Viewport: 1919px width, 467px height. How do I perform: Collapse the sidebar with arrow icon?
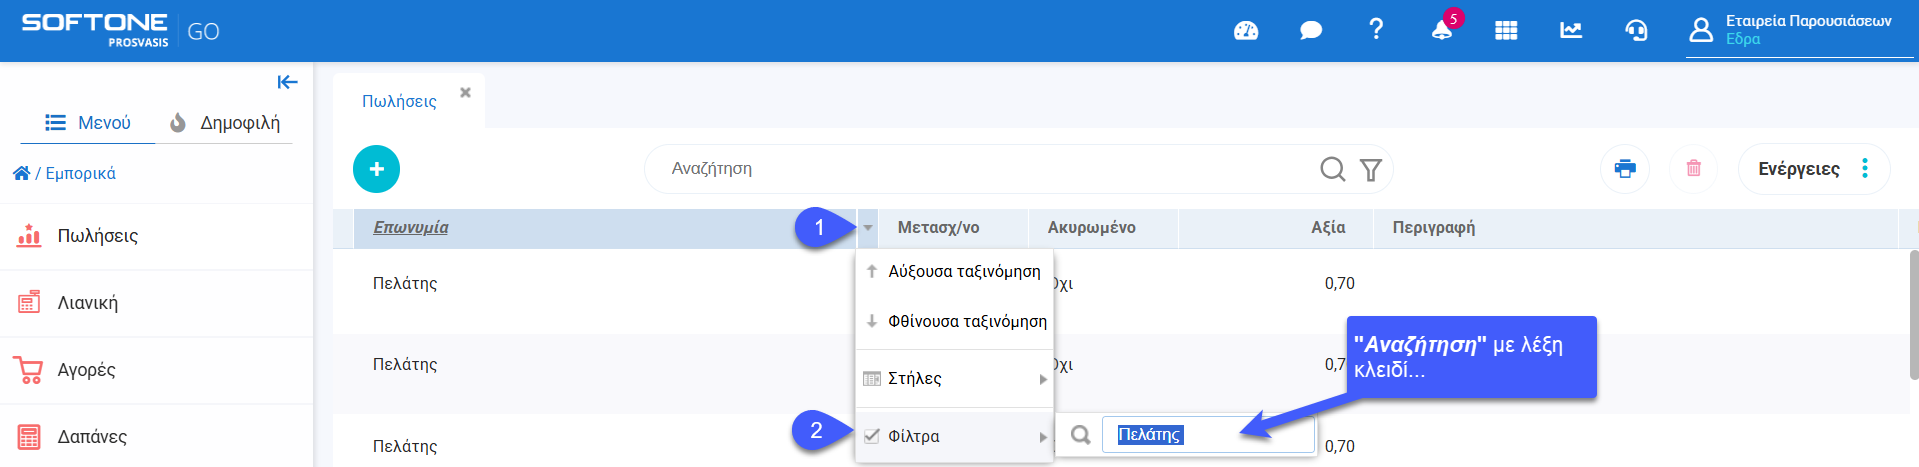click(x=287, y=82)
